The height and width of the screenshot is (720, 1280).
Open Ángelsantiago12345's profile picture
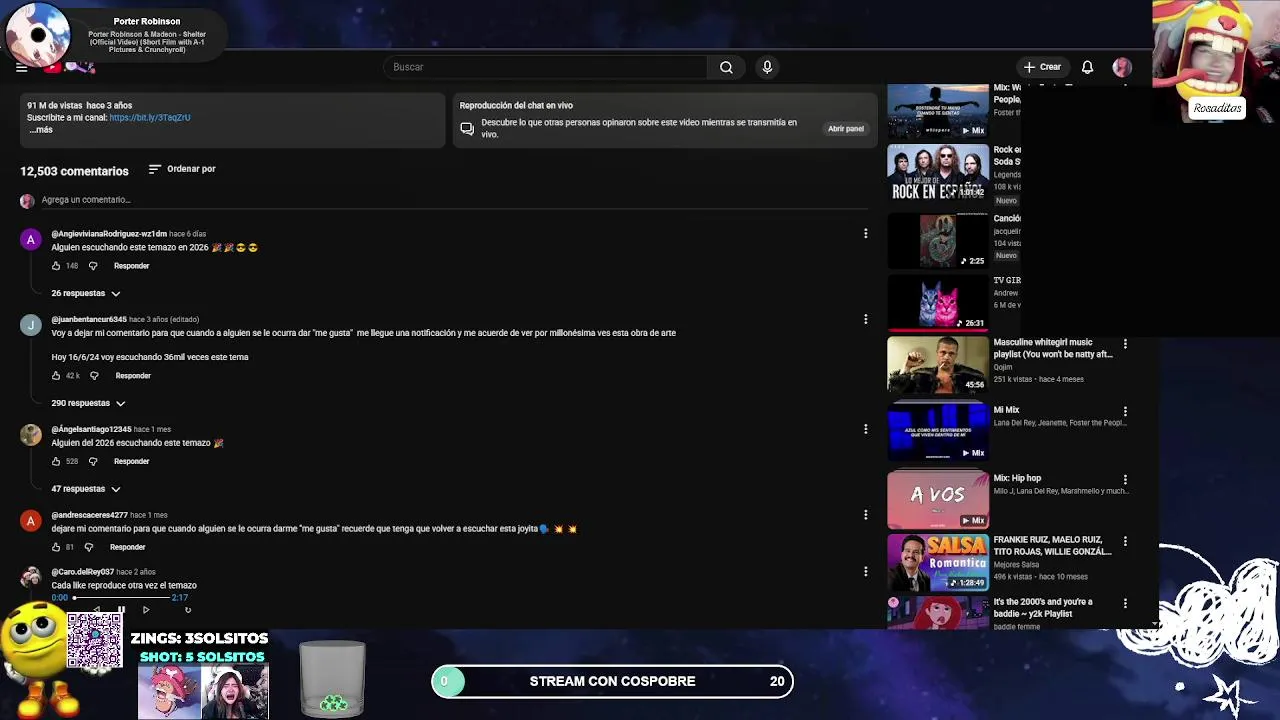31,435
